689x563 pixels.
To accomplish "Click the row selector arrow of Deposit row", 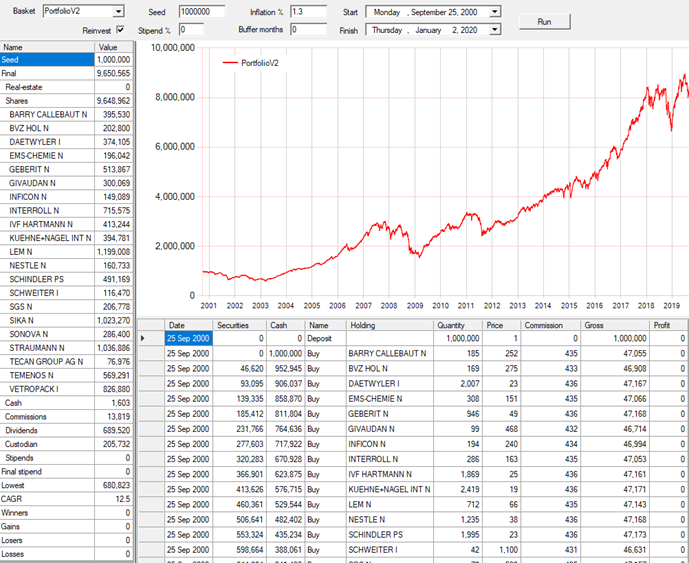I will tap(151, 338).
